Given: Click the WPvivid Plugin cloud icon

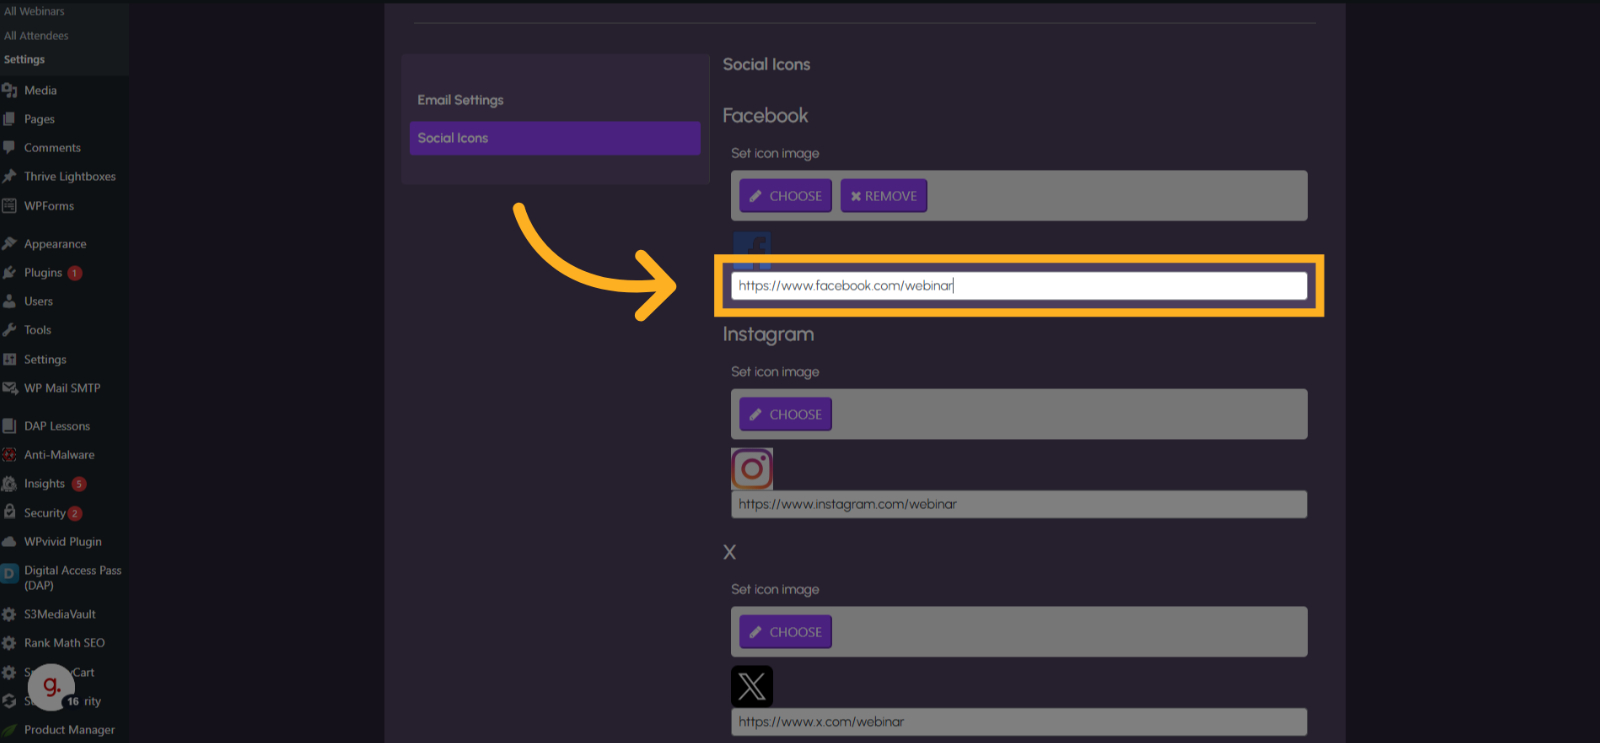Looking at the screenshot, I should (10, 541).
